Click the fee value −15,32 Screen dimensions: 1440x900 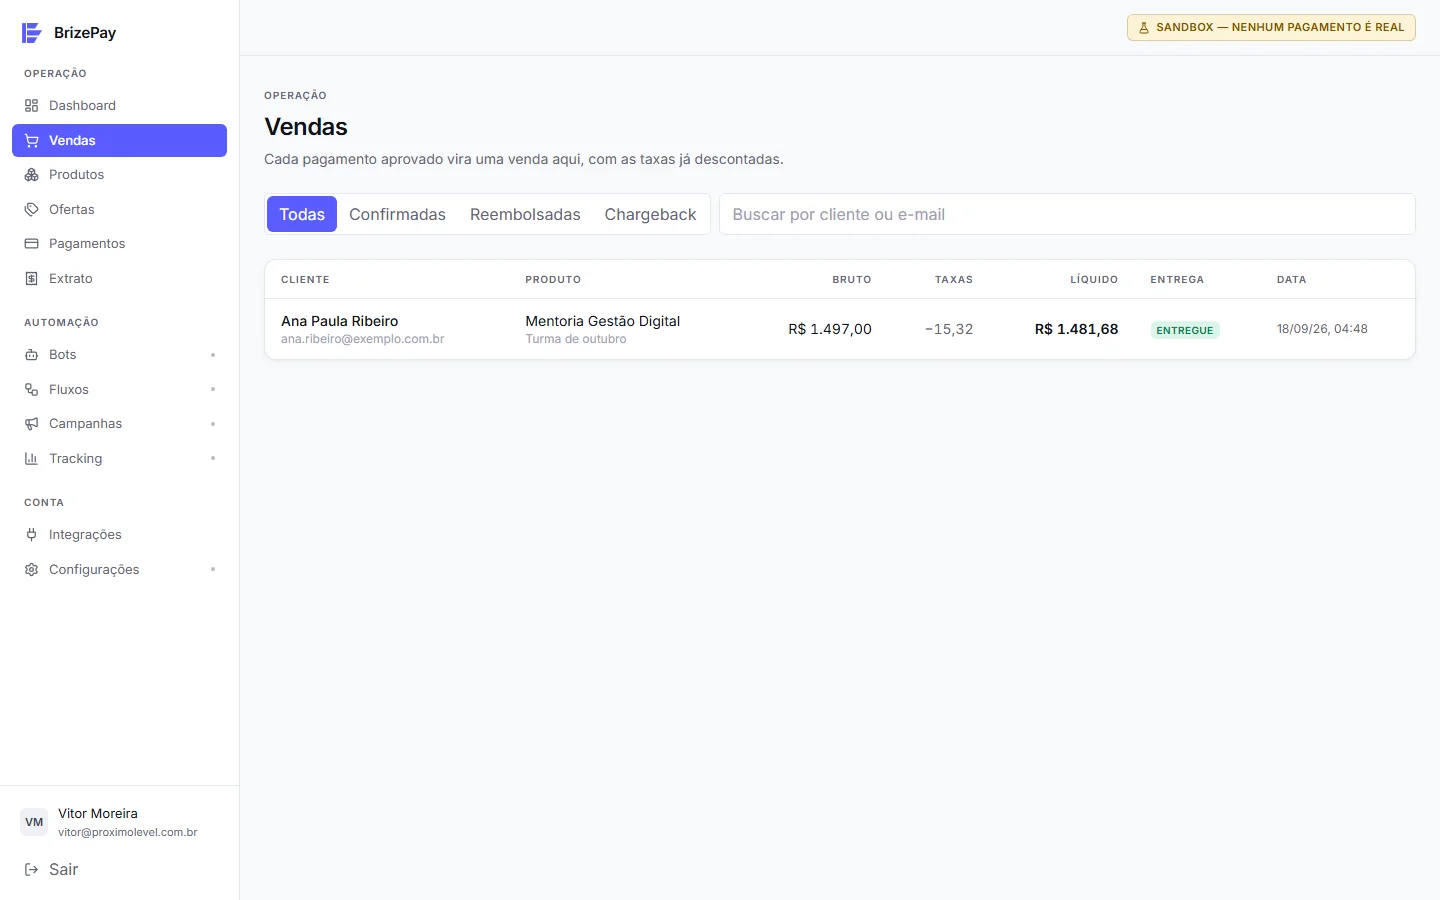point(949,329)
